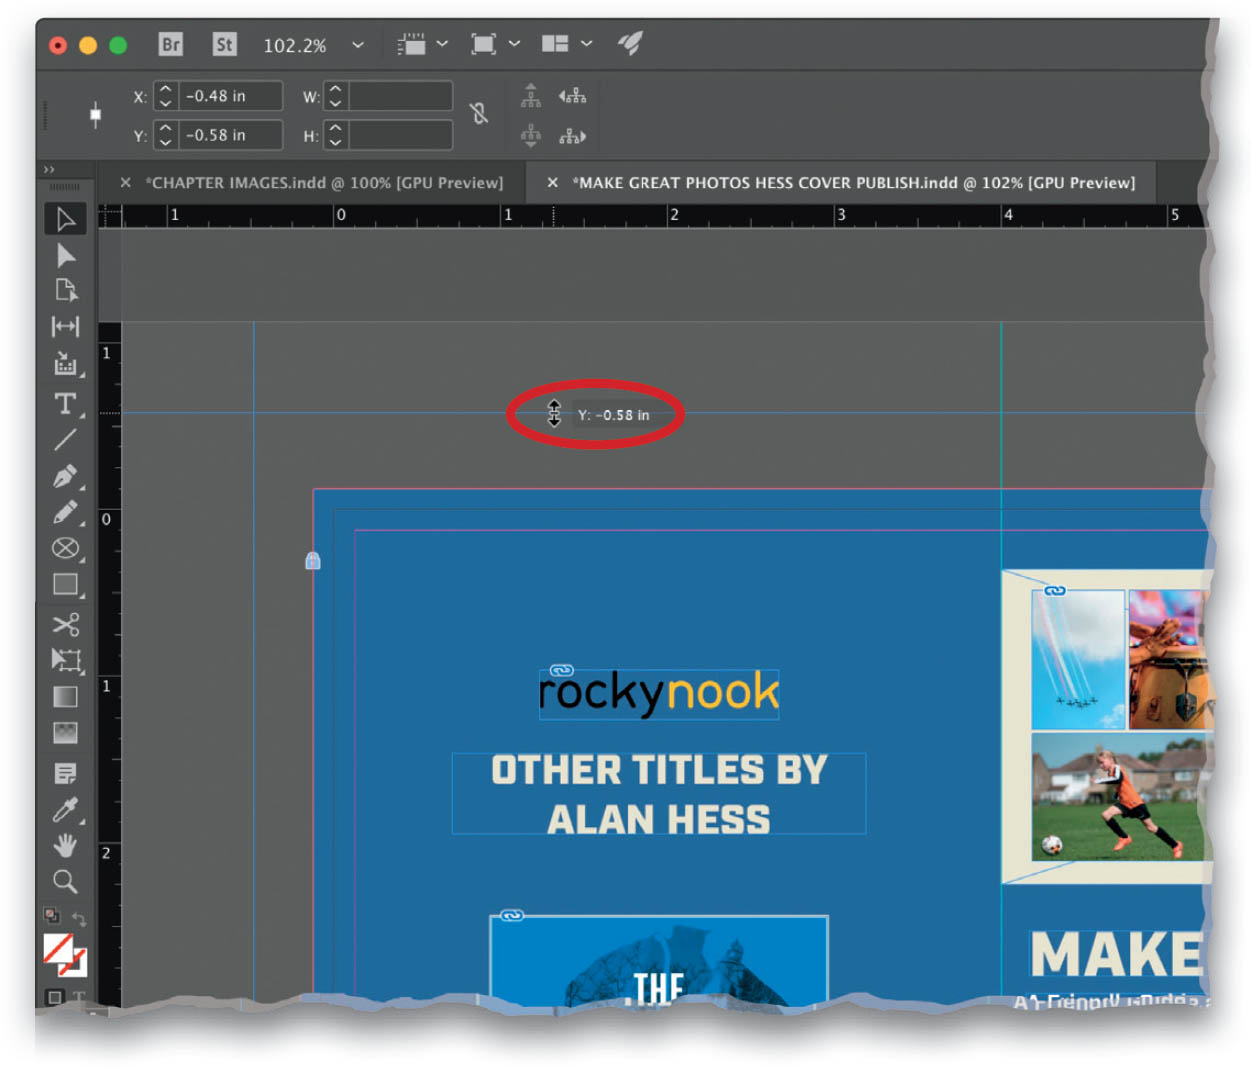Open Adobe Stock with the St icon
Image resolution: width=1252 pixels, height=1067 pixels.
(224, 44)
